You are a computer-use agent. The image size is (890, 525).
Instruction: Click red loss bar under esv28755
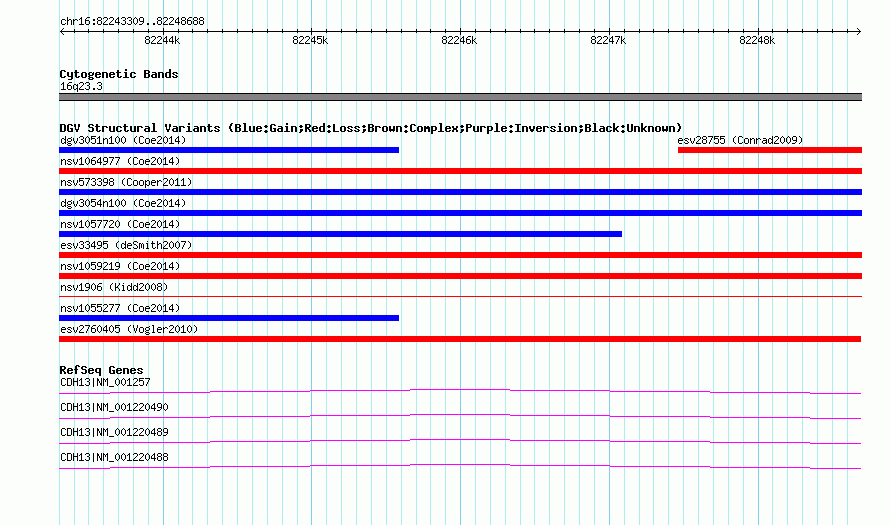pos(770,150)
